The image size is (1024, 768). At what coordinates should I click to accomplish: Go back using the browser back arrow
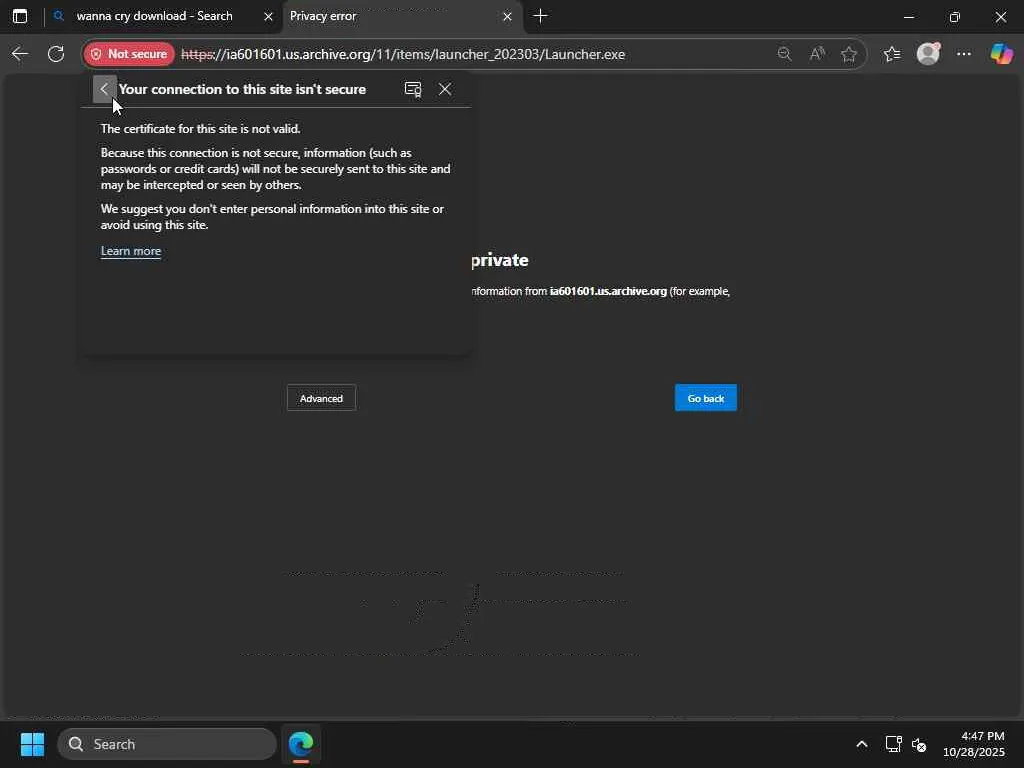[x=20, y=54]
